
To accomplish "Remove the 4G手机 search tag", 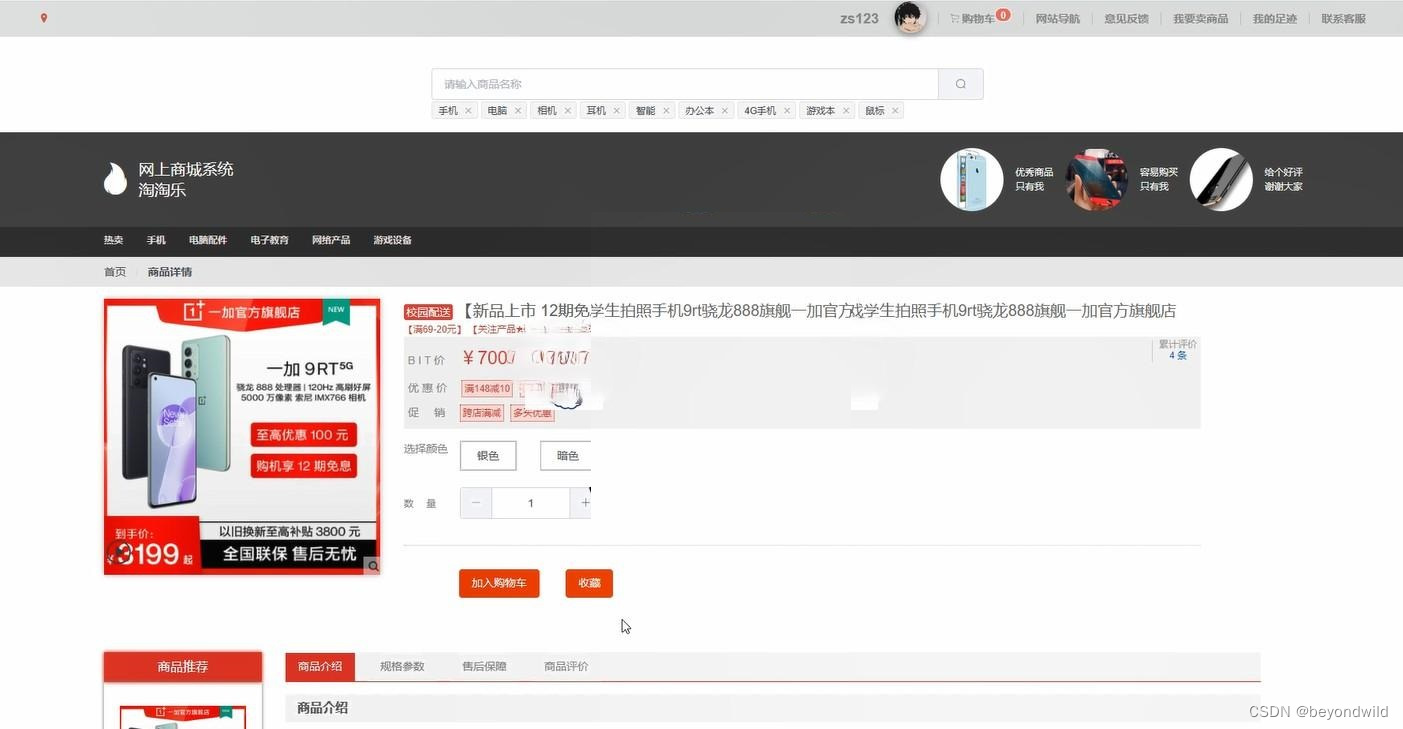I will coord(787,111).
